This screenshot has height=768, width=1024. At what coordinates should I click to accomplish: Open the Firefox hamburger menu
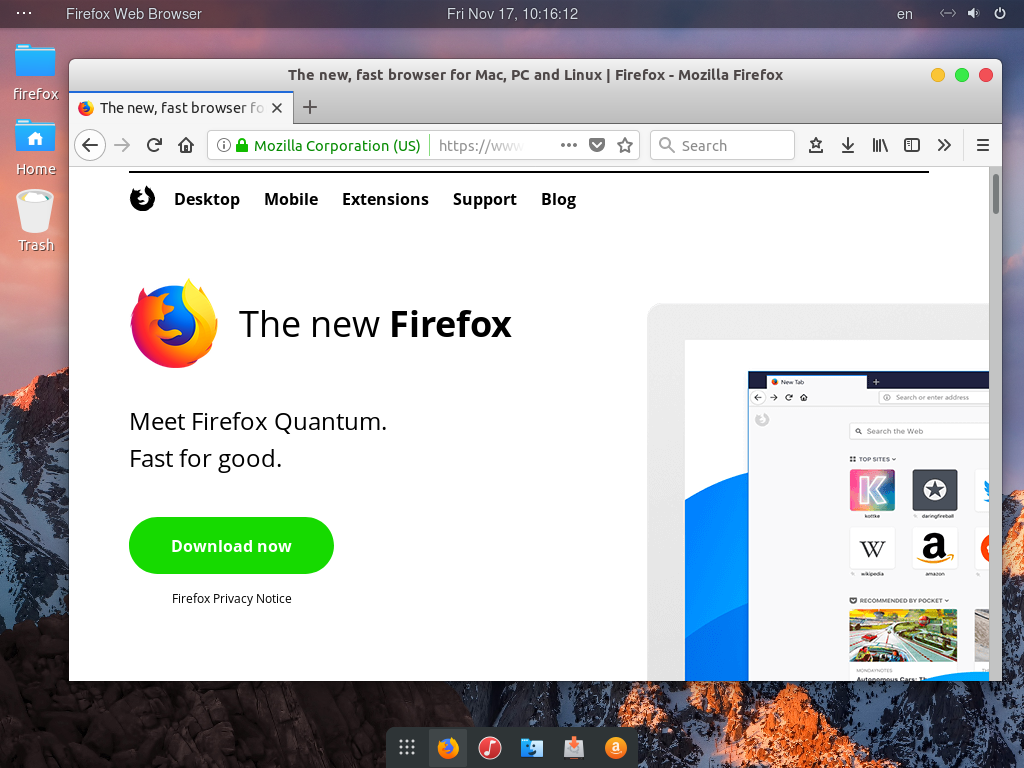tap(982, 145)
